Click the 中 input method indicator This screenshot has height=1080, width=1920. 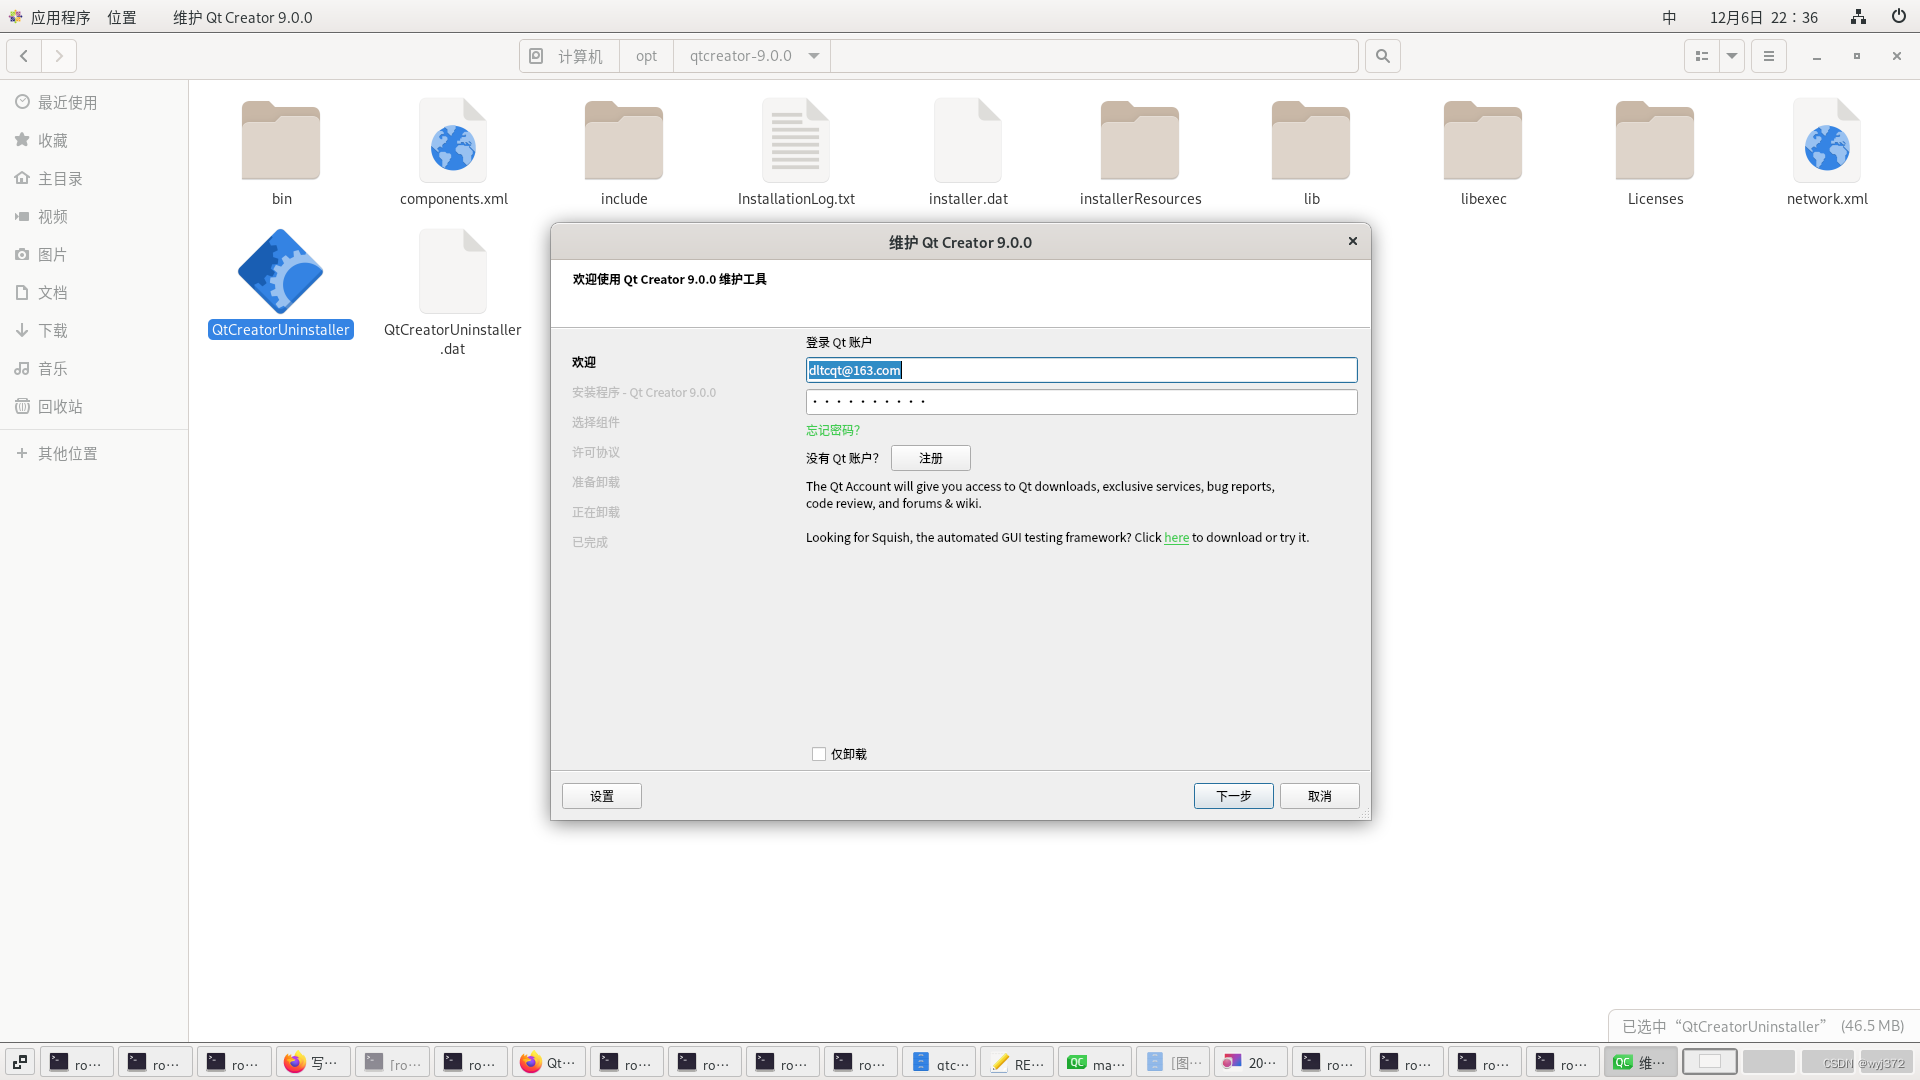1668,17
